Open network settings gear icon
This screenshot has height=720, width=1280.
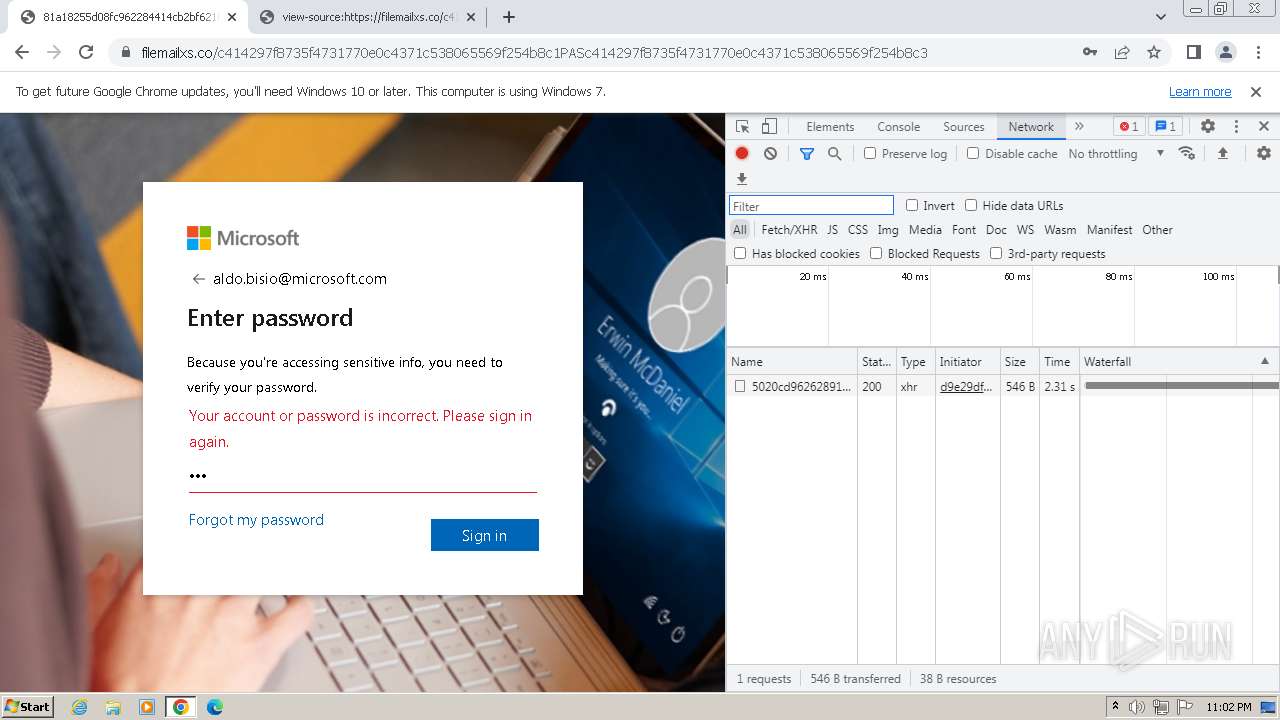[1264, 153]
